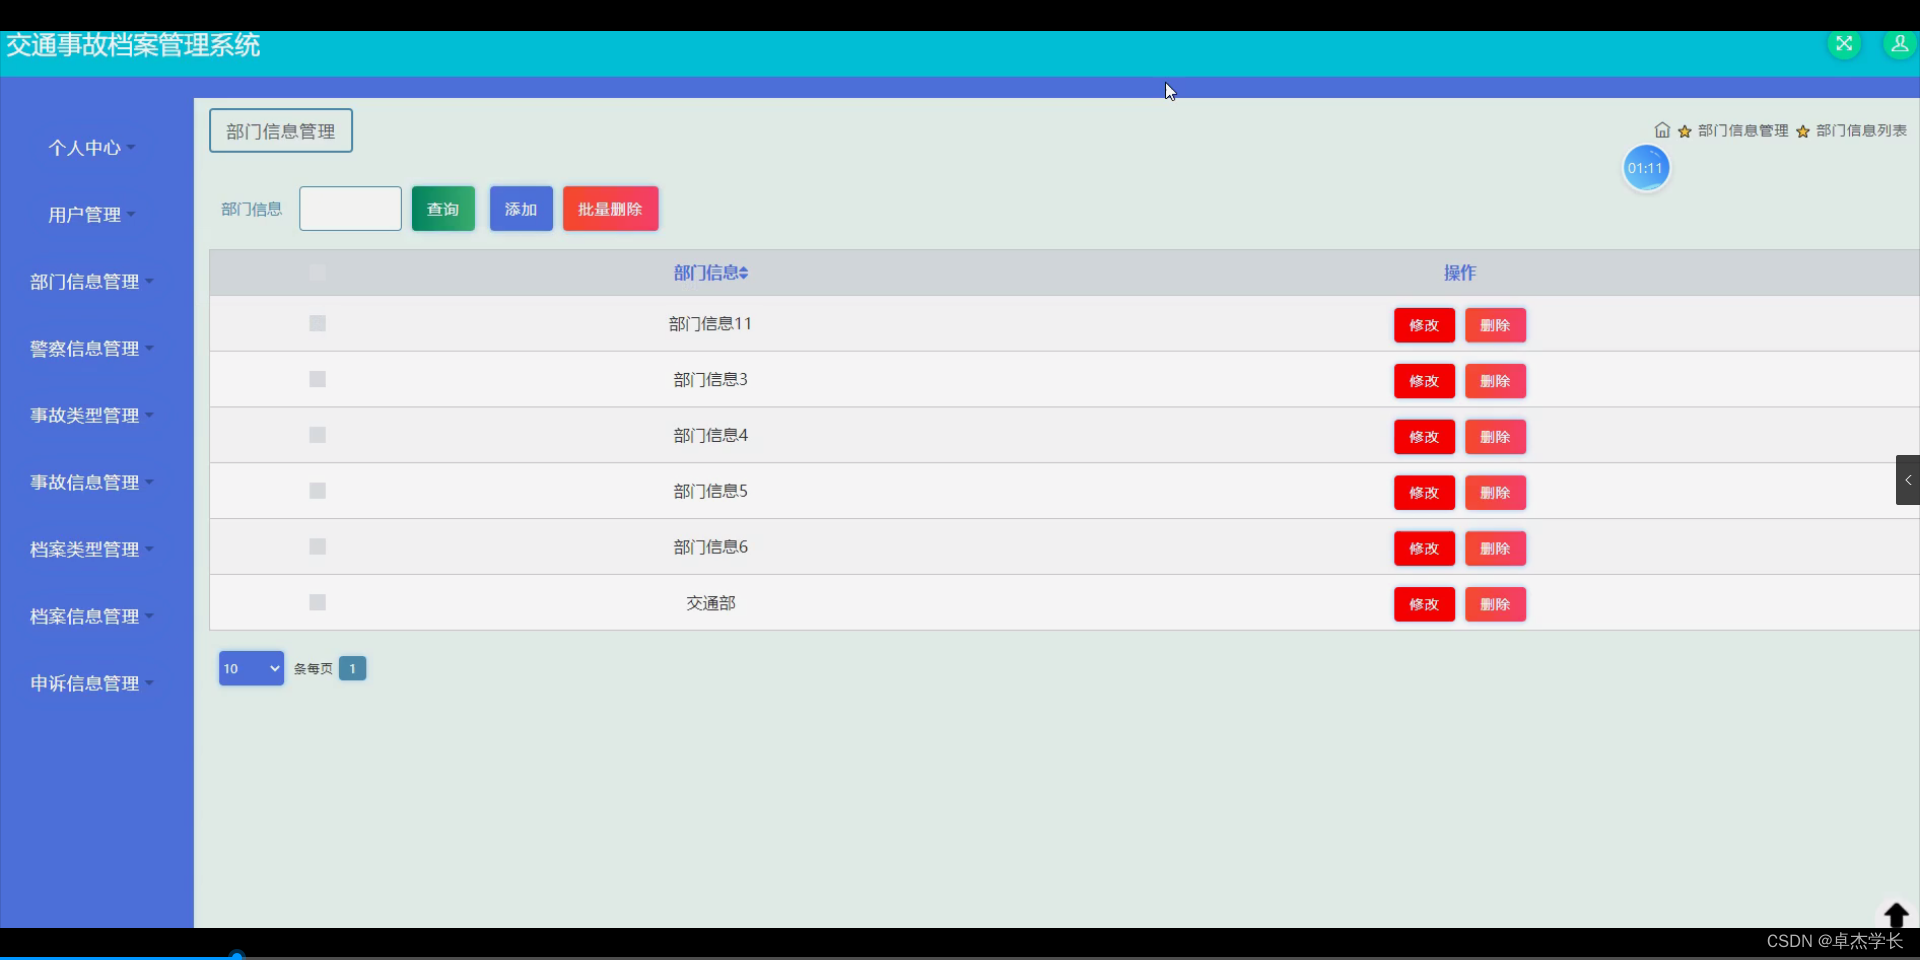Check the checkbox for 部门信息11 row
This screenshot has height=960, width=1920.
tap(317, 323)
